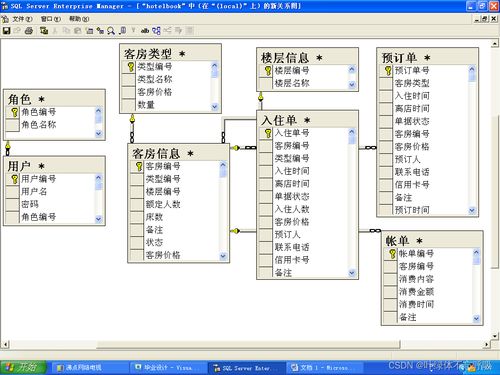The height and width of the screenshot is (375, 500).
Task: Click the Zoom magnifier toolbar icon
Action: click(111, 31)
